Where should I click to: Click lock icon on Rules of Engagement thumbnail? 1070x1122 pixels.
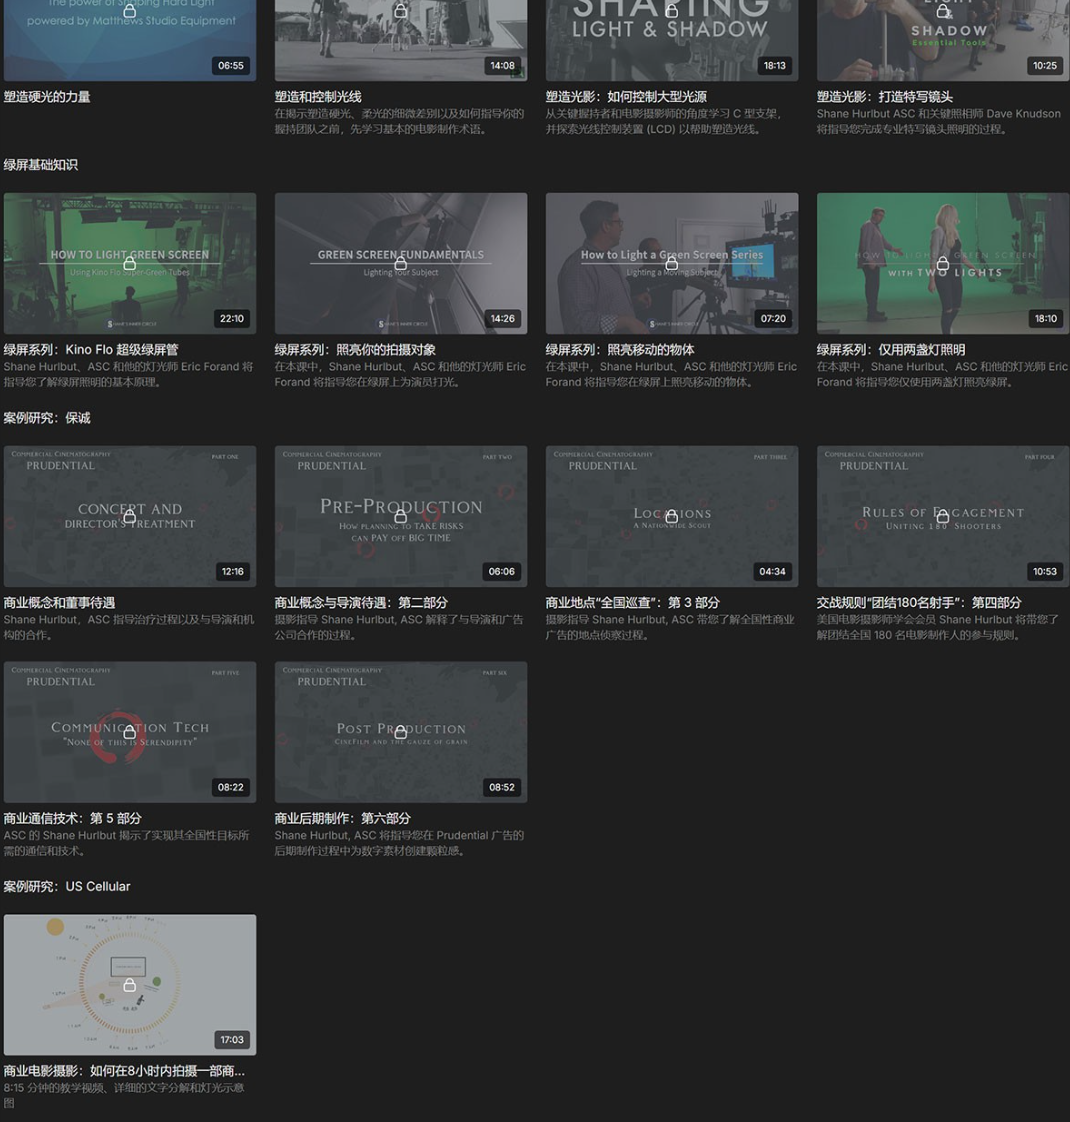[x=943, y=516]
